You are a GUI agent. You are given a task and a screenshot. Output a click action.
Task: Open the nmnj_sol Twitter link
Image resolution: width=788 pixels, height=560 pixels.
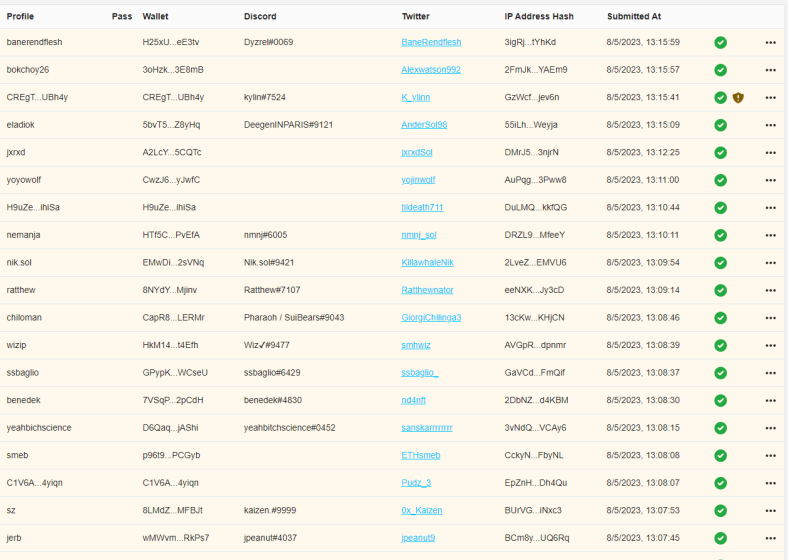419,235
